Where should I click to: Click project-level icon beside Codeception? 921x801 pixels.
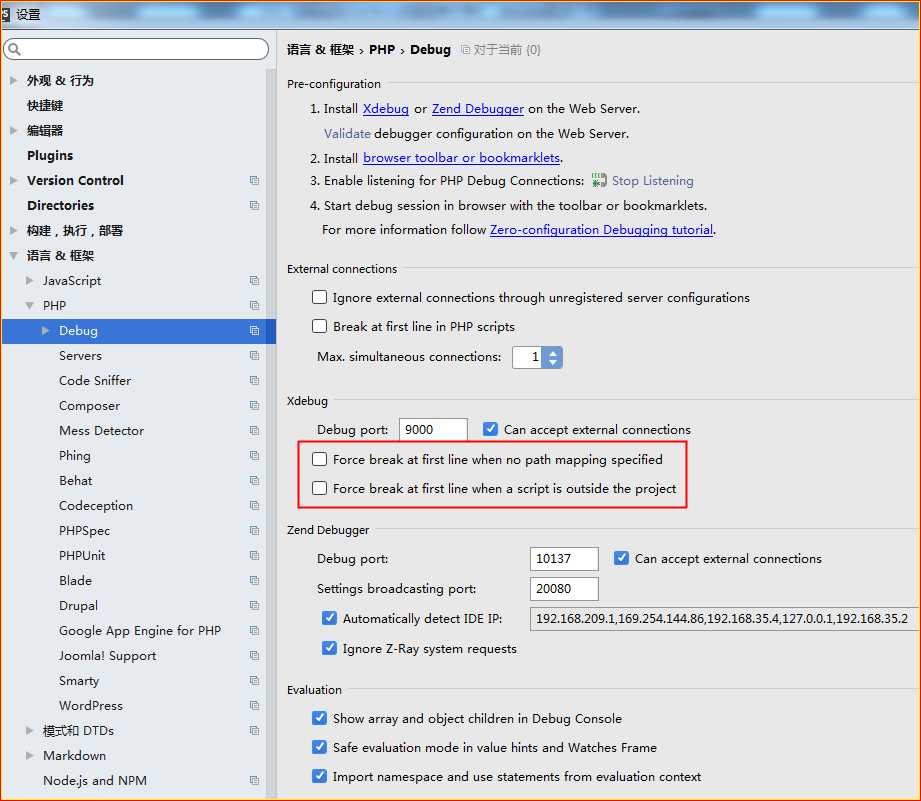click(x=254, y=506)
